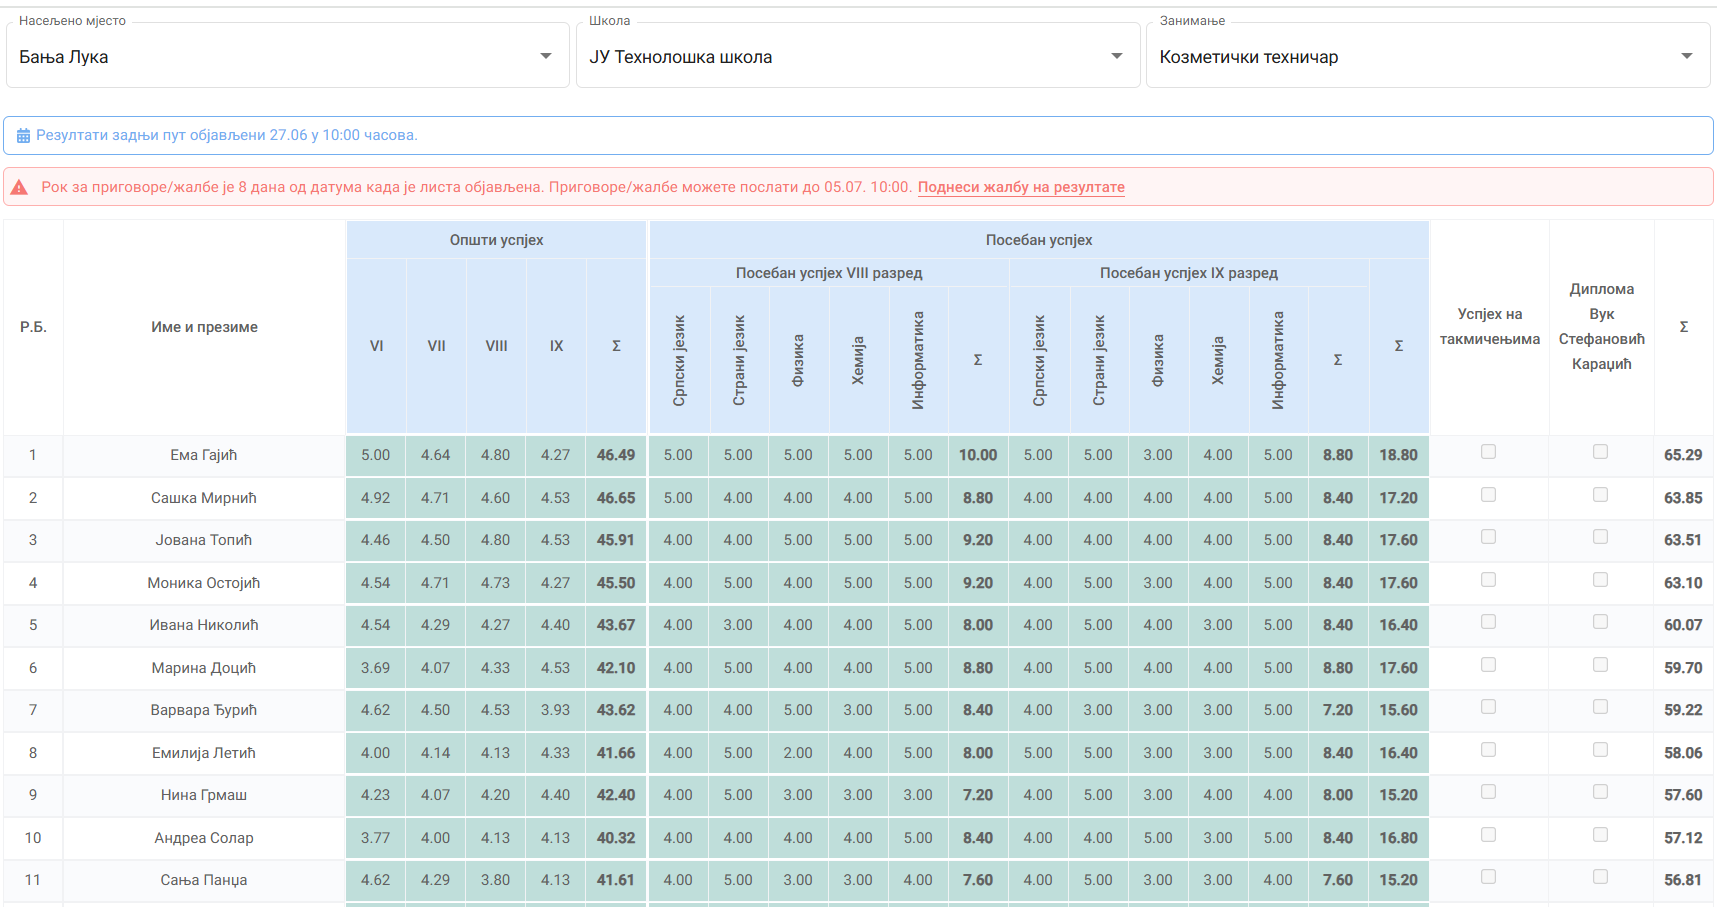
Task: Click general success sum 46.49
Action: point(616,455)
